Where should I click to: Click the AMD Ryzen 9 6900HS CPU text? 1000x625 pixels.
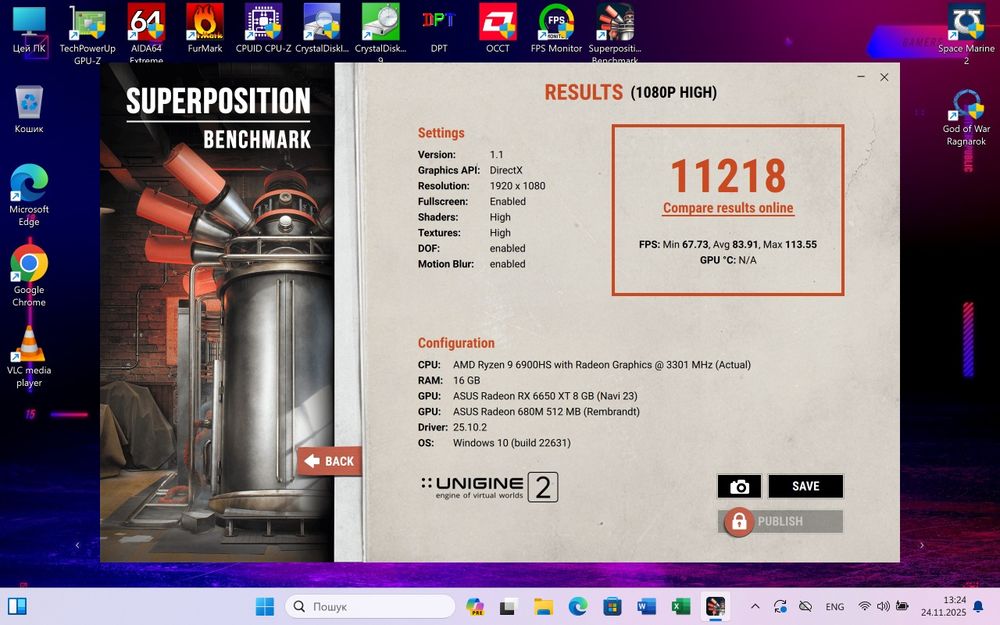(601, 365)
